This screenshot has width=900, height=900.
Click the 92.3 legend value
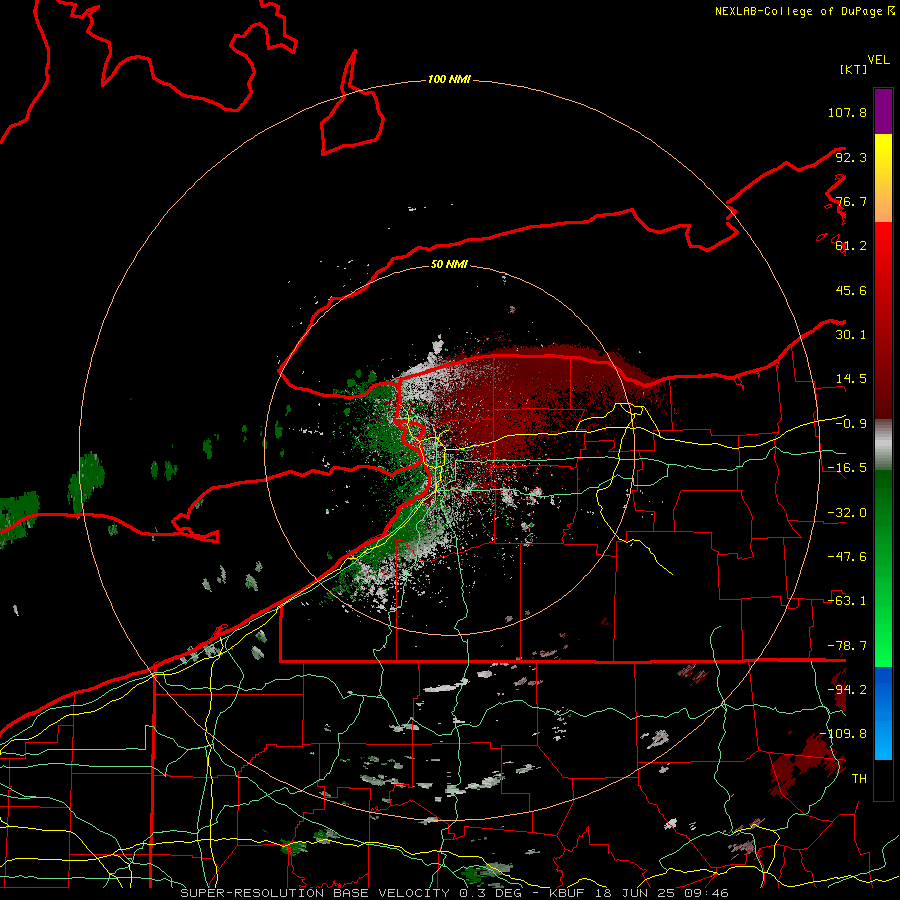click(851, 157)
